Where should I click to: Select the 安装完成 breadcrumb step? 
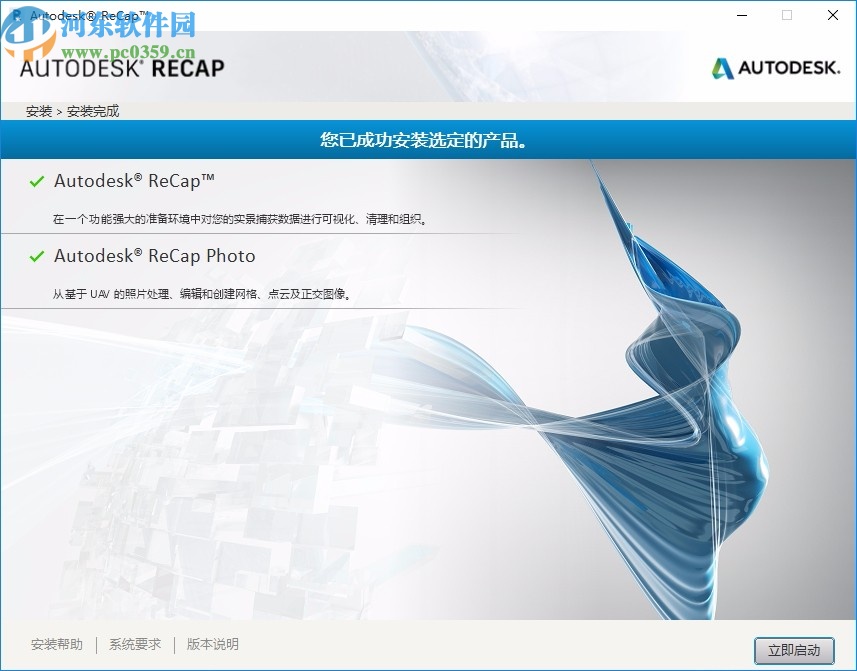[x=94, y=111]
